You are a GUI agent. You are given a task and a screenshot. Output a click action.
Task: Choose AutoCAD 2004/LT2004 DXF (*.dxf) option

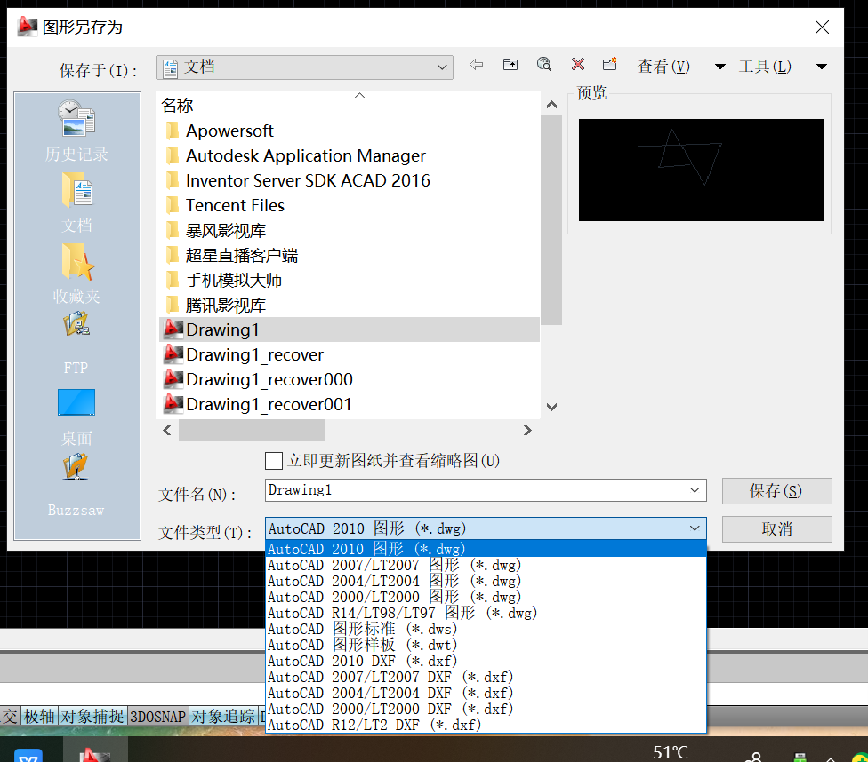[486, 693]
